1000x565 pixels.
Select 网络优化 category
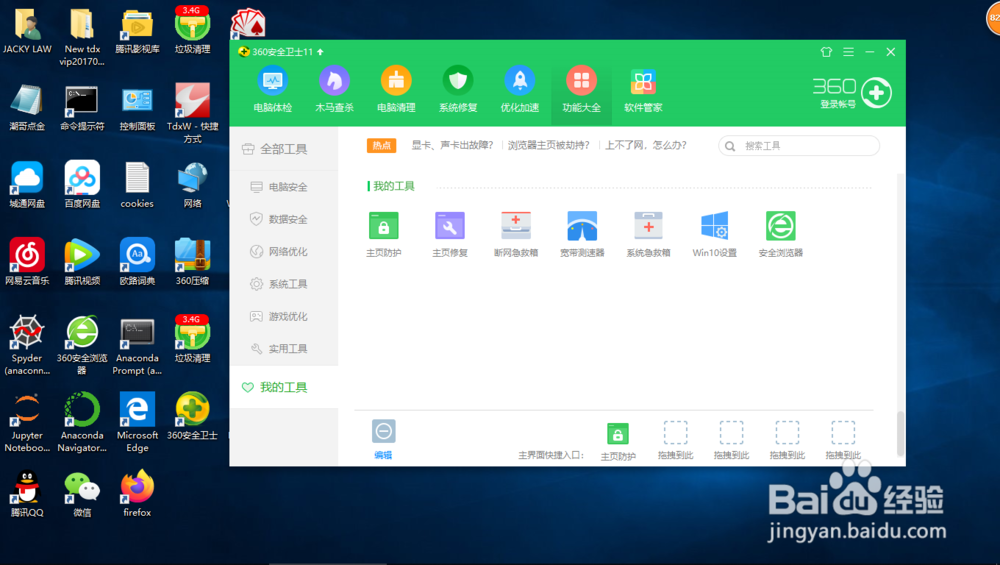pyautogui.click(x=284, y=252)
